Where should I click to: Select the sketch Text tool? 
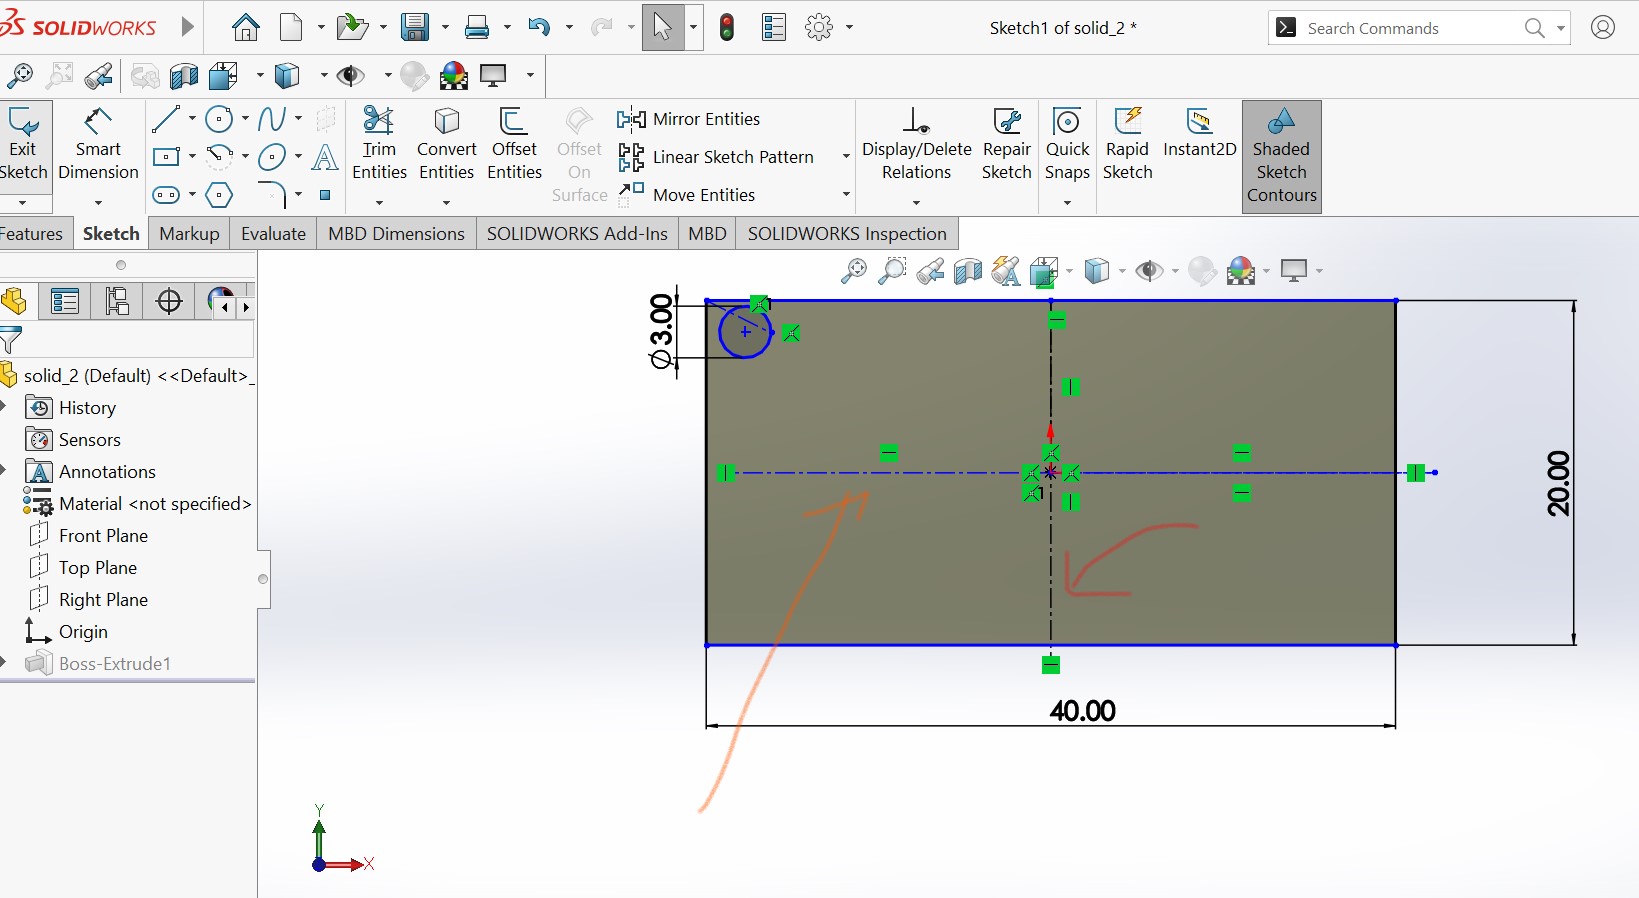point(325,157)
